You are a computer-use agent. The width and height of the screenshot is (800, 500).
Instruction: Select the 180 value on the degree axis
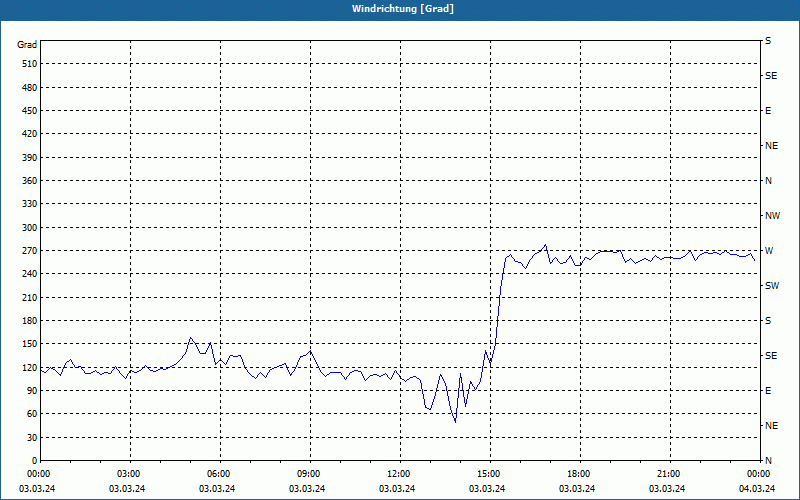[x=30, y=321]
